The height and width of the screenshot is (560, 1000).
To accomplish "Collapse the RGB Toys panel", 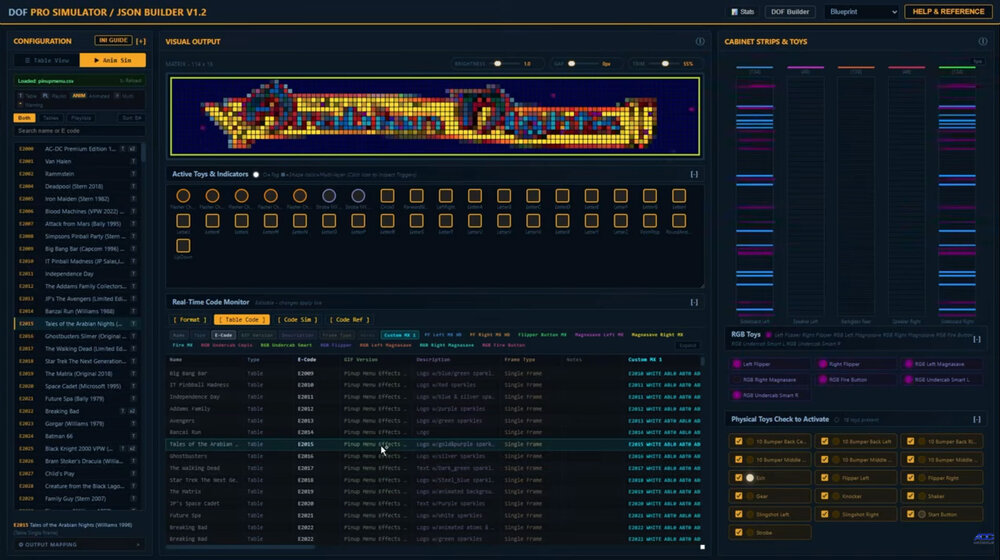I will [976, 339].
